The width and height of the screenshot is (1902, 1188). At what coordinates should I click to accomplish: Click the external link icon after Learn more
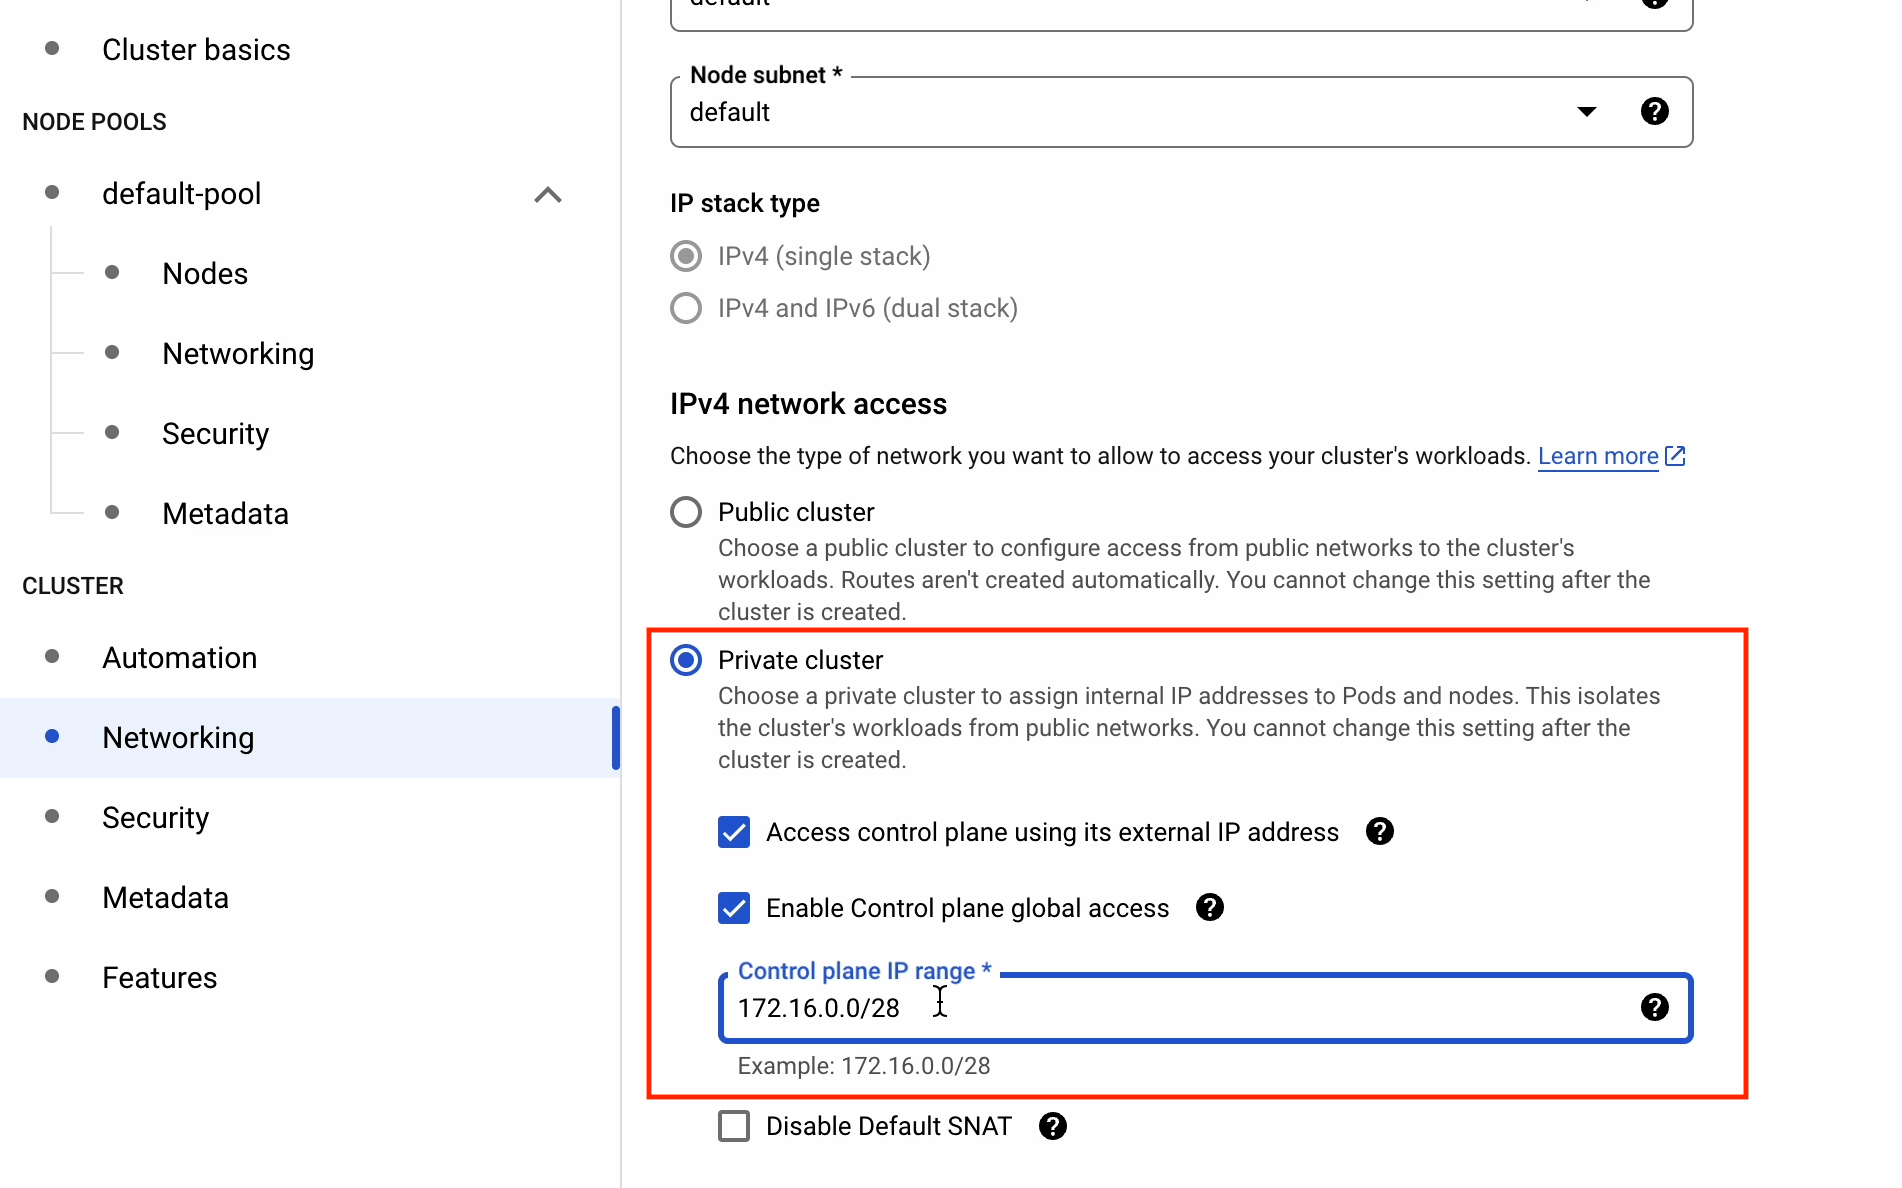coord(1675,456)
